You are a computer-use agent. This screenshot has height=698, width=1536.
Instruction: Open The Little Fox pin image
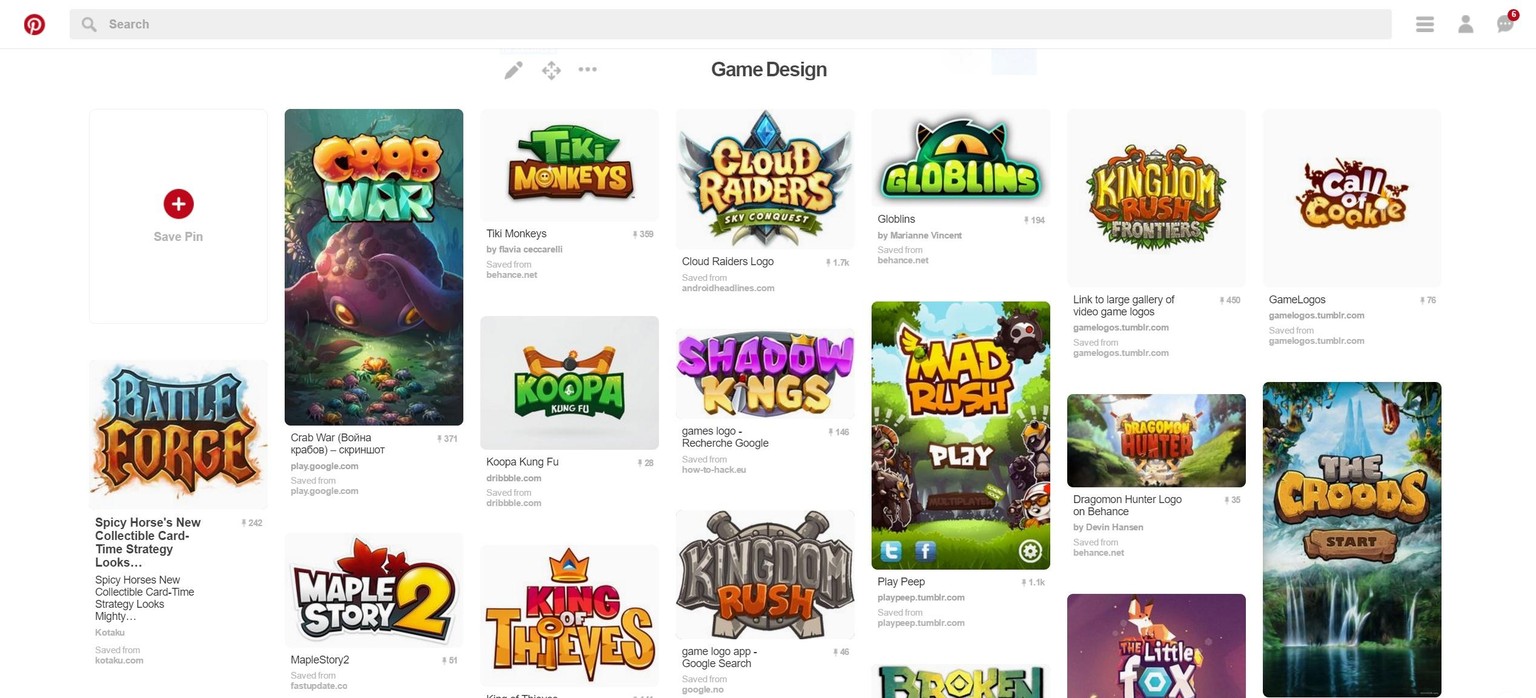pos(1156,646)
